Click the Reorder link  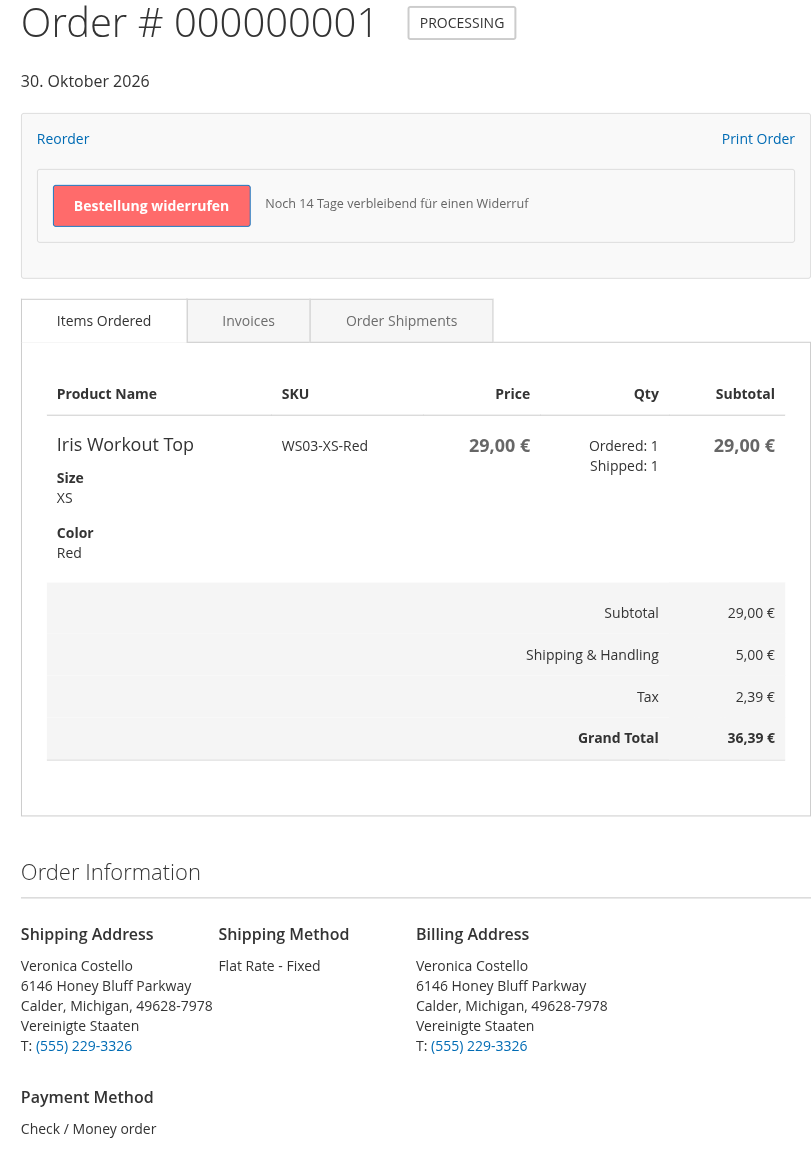[63, 139]
